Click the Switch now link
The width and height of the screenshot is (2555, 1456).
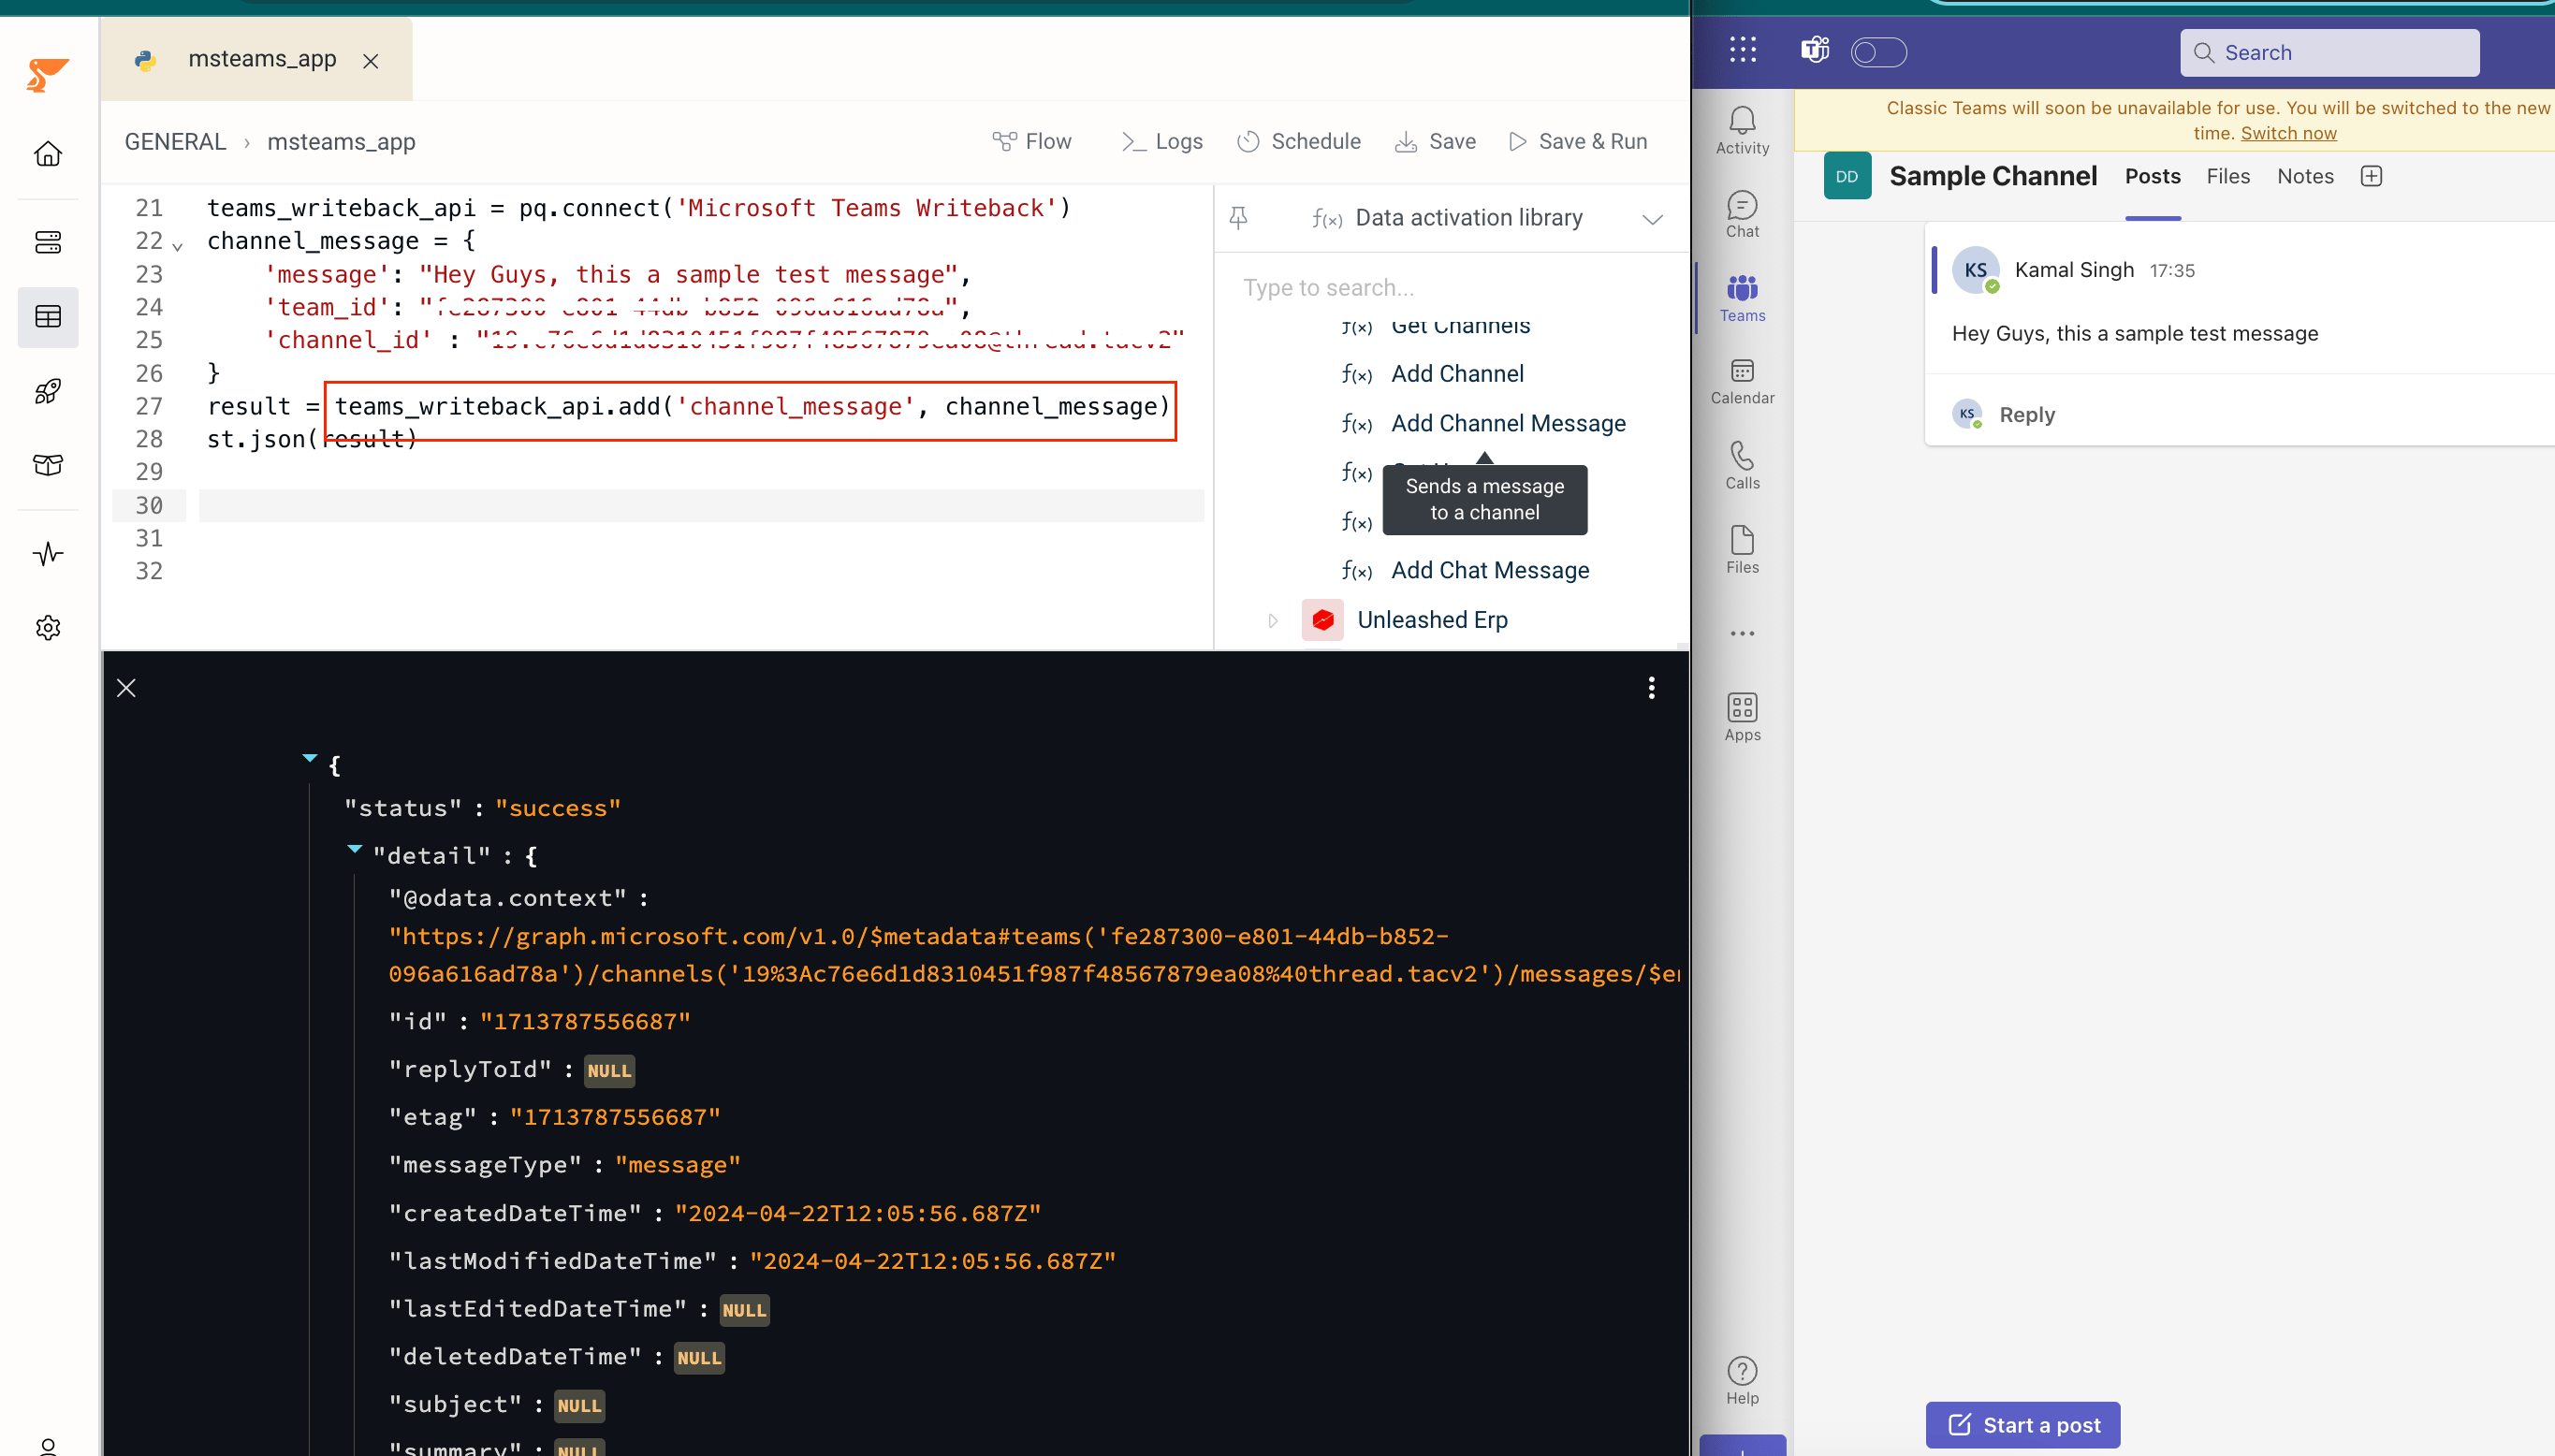click(2288, 134)
